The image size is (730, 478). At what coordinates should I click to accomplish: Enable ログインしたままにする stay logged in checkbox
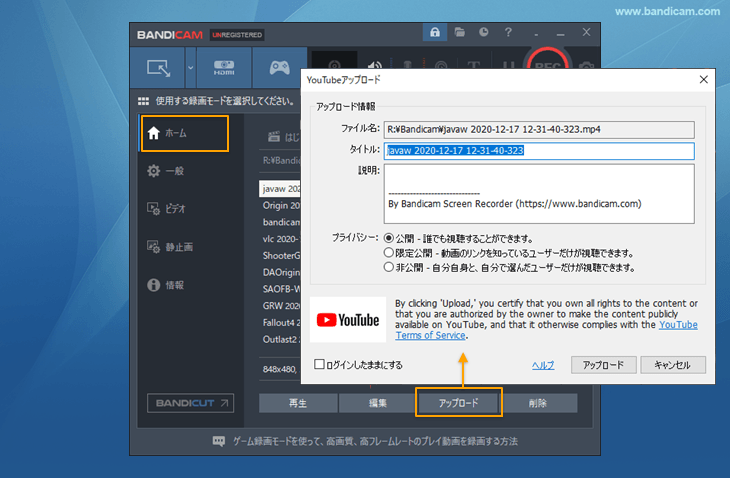click(x=319, y=364)
